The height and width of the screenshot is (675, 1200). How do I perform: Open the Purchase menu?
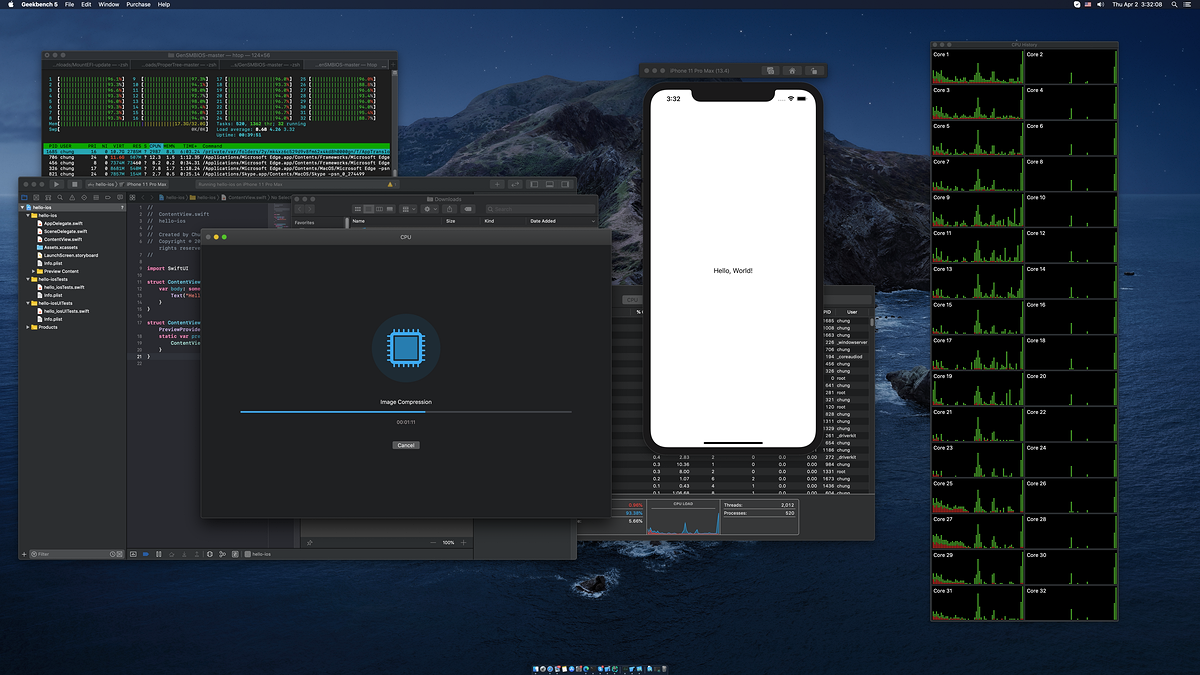point(139,4)
